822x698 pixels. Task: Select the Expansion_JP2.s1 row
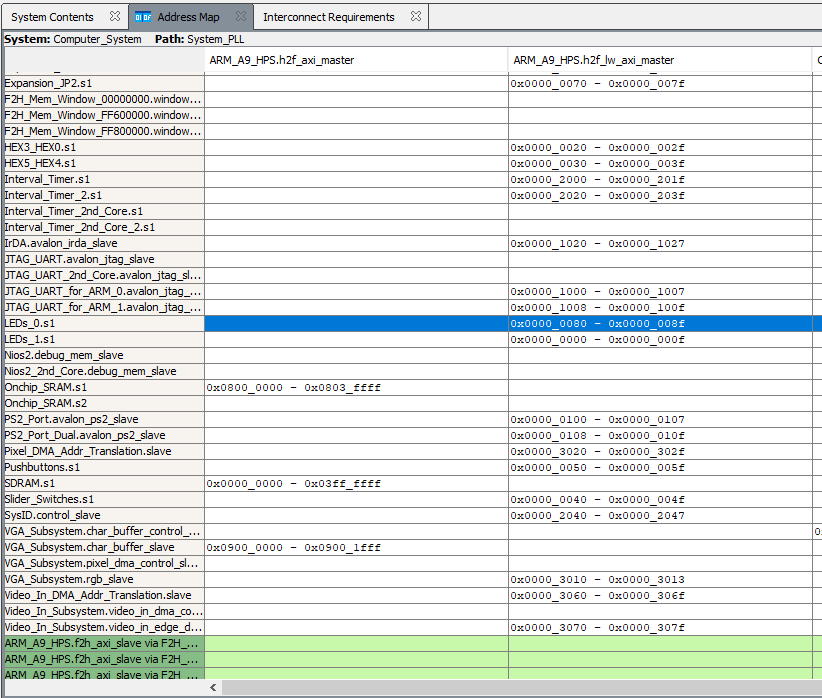40,84
